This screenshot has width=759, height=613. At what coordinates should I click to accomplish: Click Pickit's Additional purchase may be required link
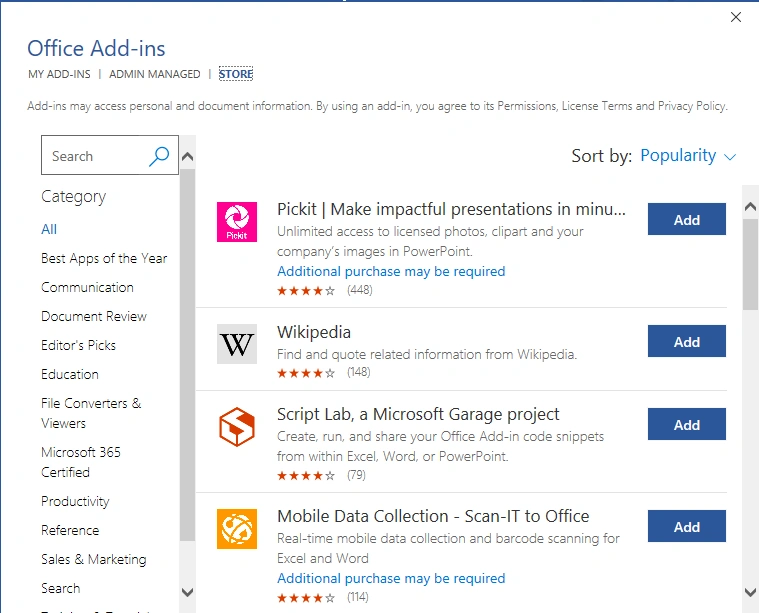(391, 271)
